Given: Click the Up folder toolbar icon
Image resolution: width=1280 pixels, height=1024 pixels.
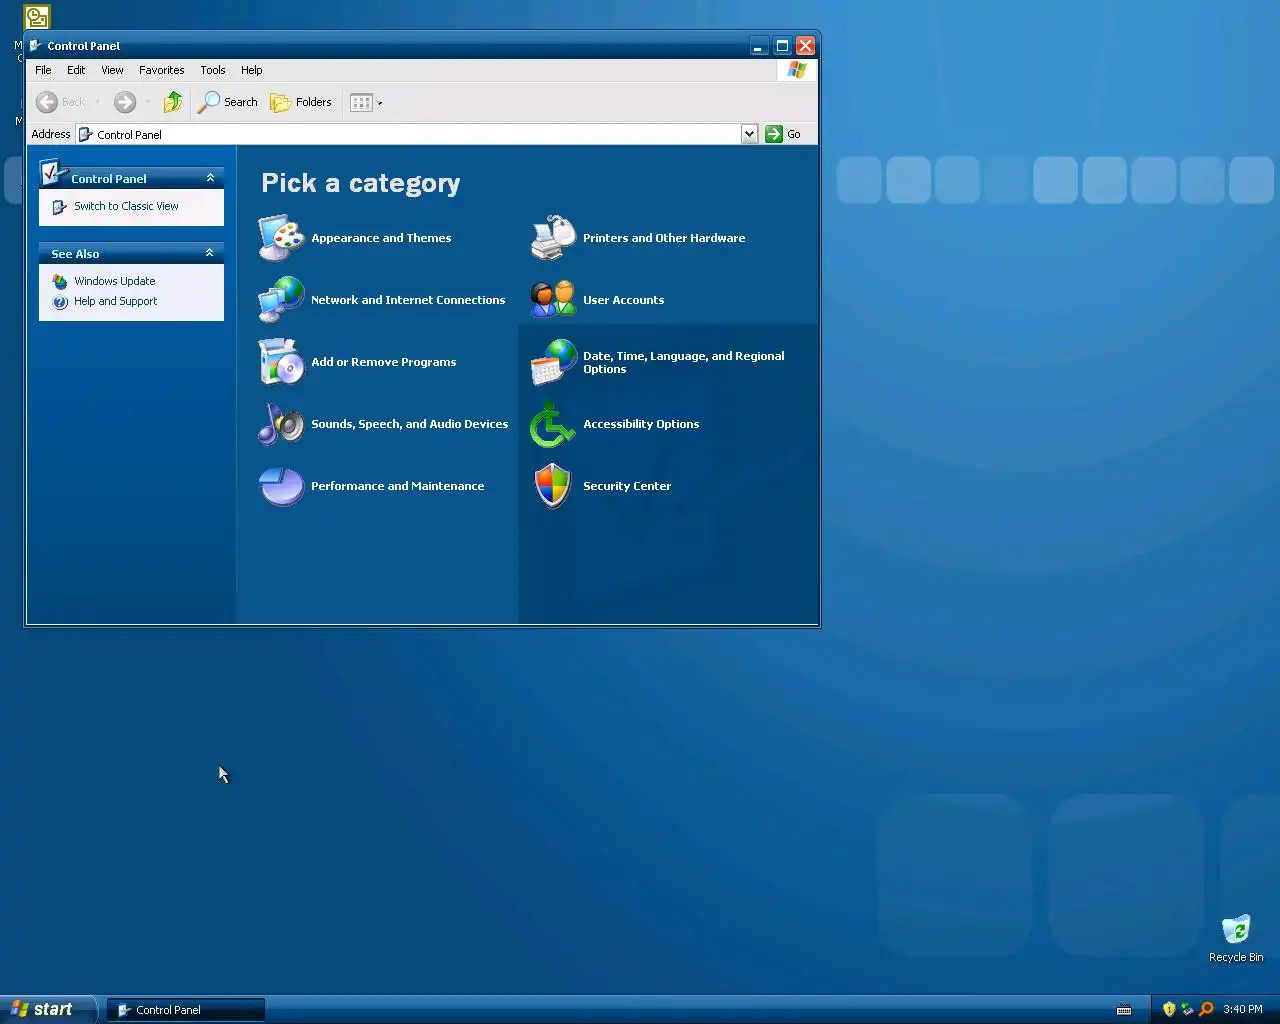Looking at the screenshot, I should pos(173,102).
